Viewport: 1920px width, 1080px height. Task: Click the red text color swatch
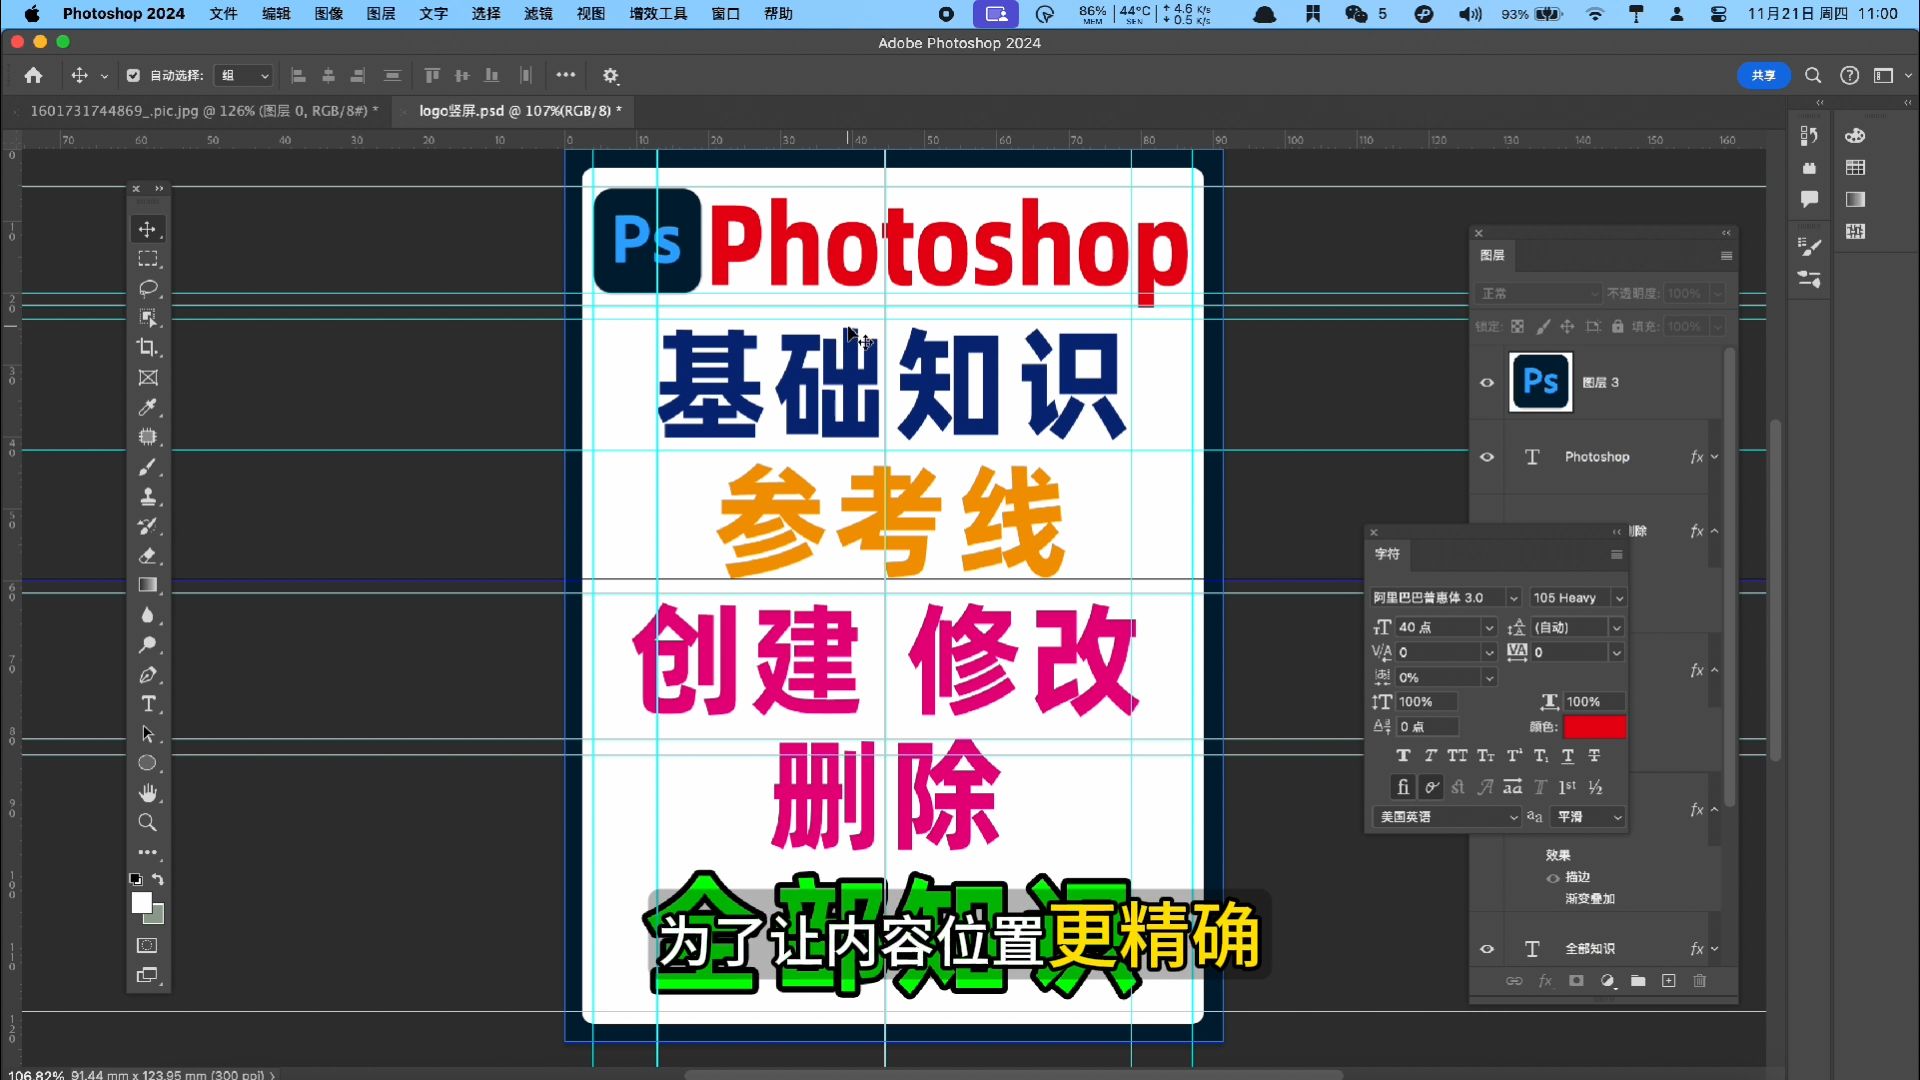(x=1594, y=727)
